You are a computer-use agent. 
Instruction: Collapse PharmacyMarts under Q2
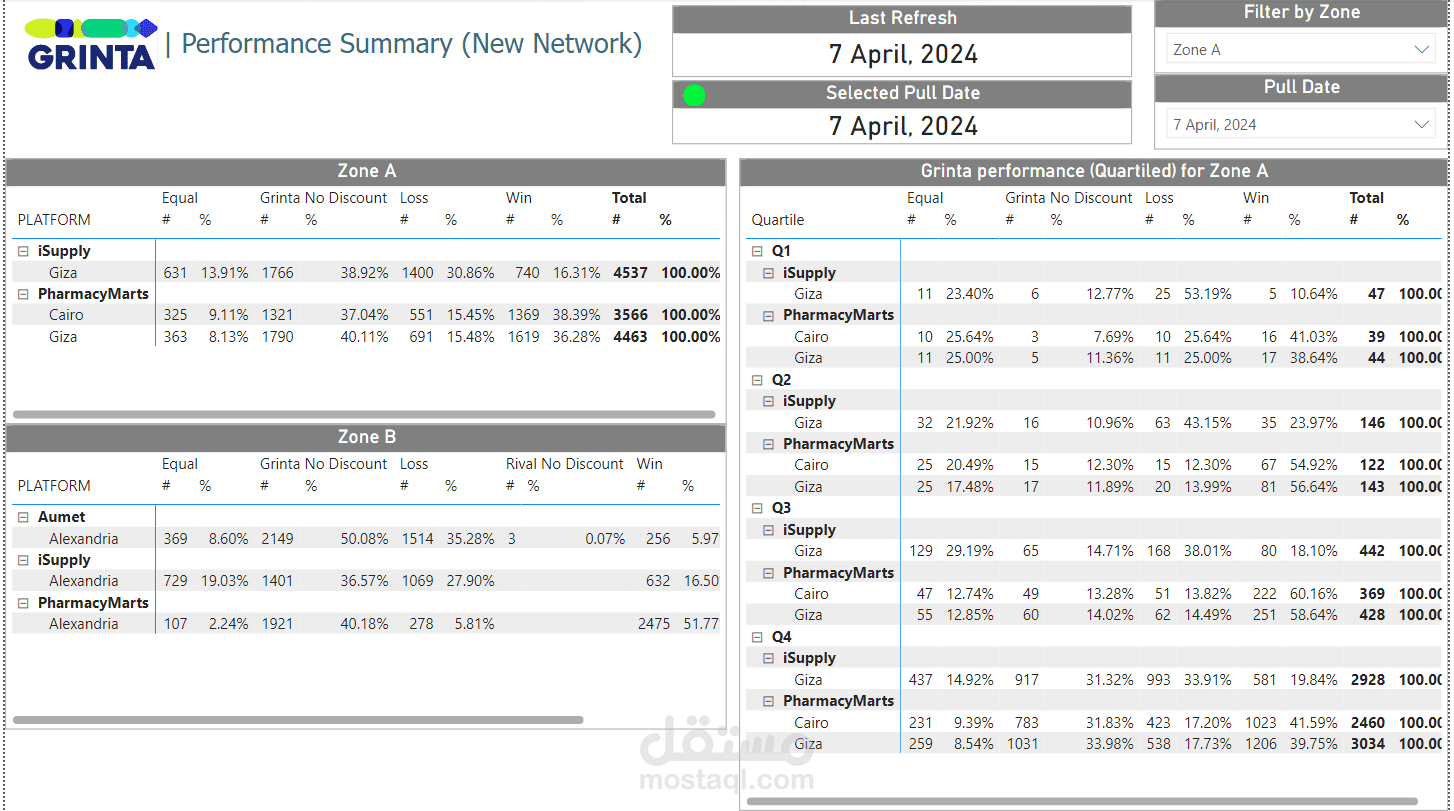pyautogui.click(x=768, y=444)
